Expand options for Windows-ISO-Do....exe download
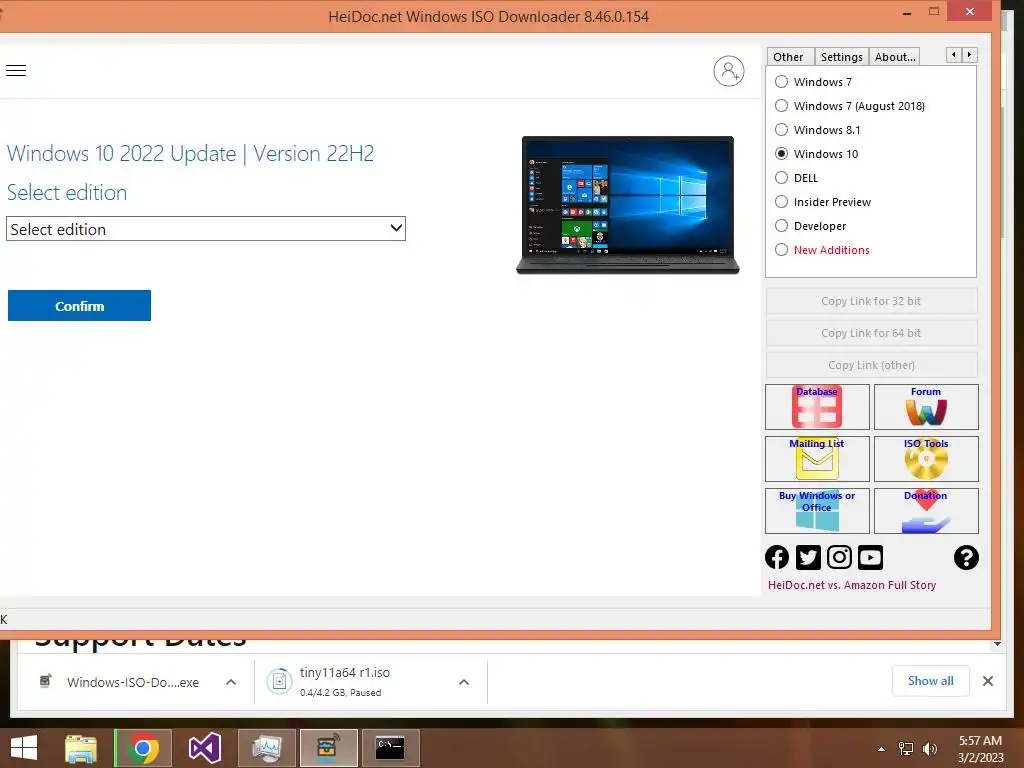The height and width of the screenshot is (768, 1024). coord(231,682)
